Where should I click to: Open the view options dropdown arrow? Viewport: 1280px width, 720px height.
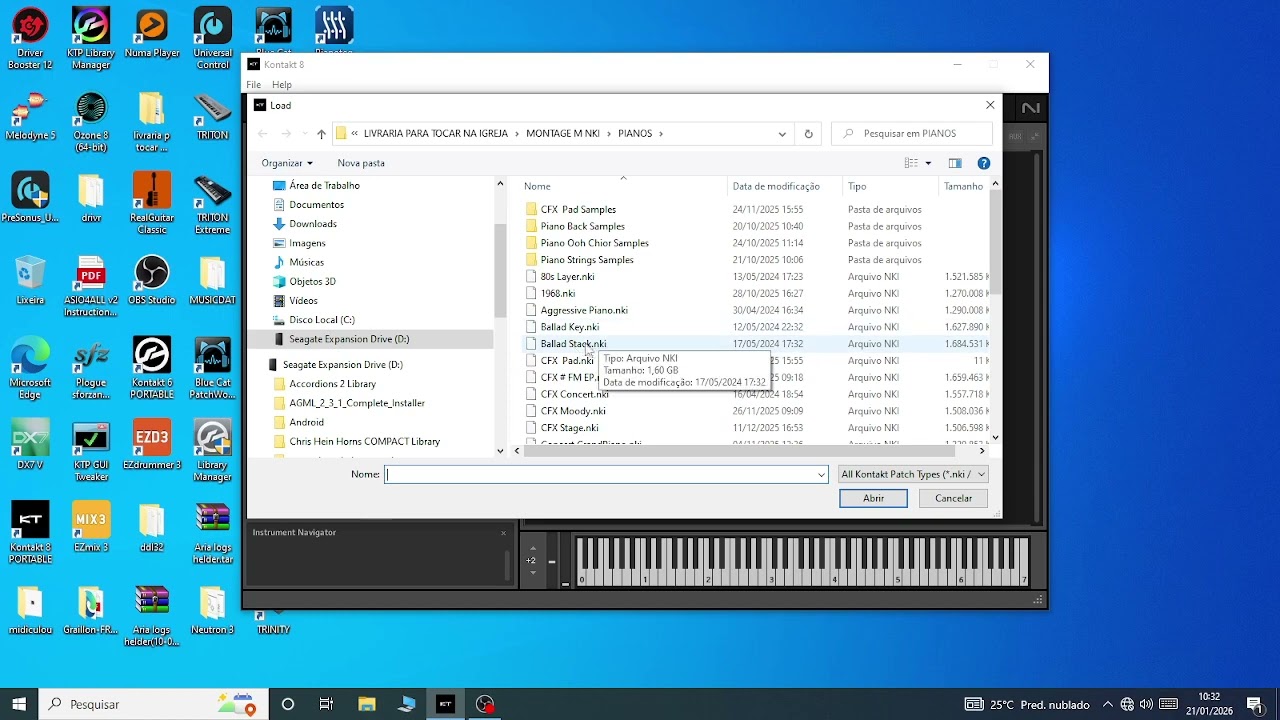click(928, 163)
